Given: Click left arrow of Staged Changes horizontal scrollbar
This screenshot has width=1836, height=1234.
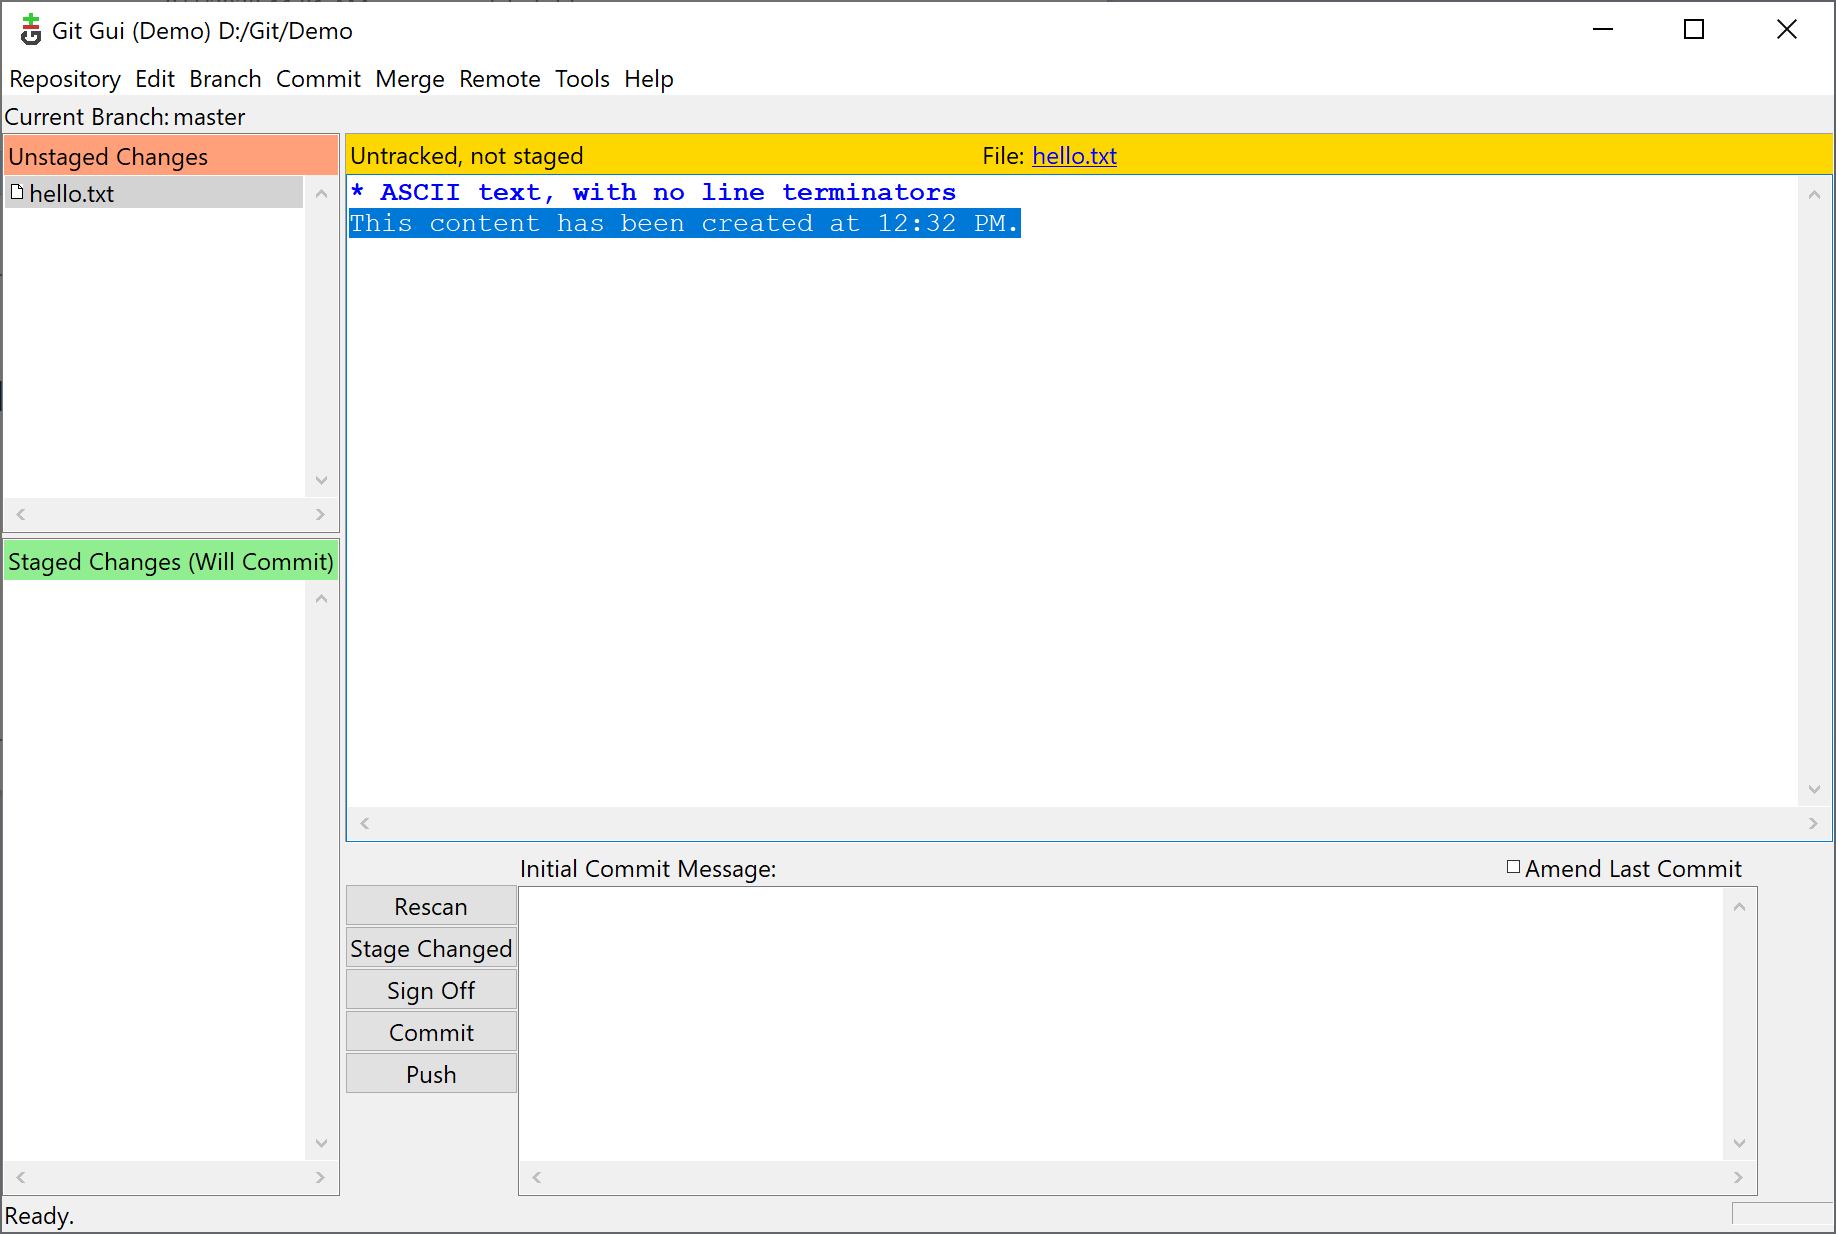Looking at the screenshot, I should tap(21, 1177).
